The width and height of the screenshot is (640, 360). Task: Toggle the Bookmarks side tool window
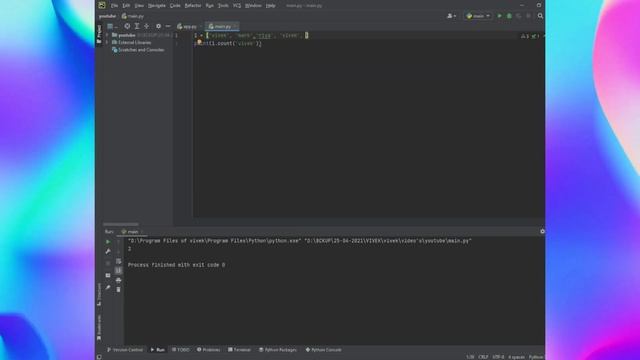pos(99,328)
